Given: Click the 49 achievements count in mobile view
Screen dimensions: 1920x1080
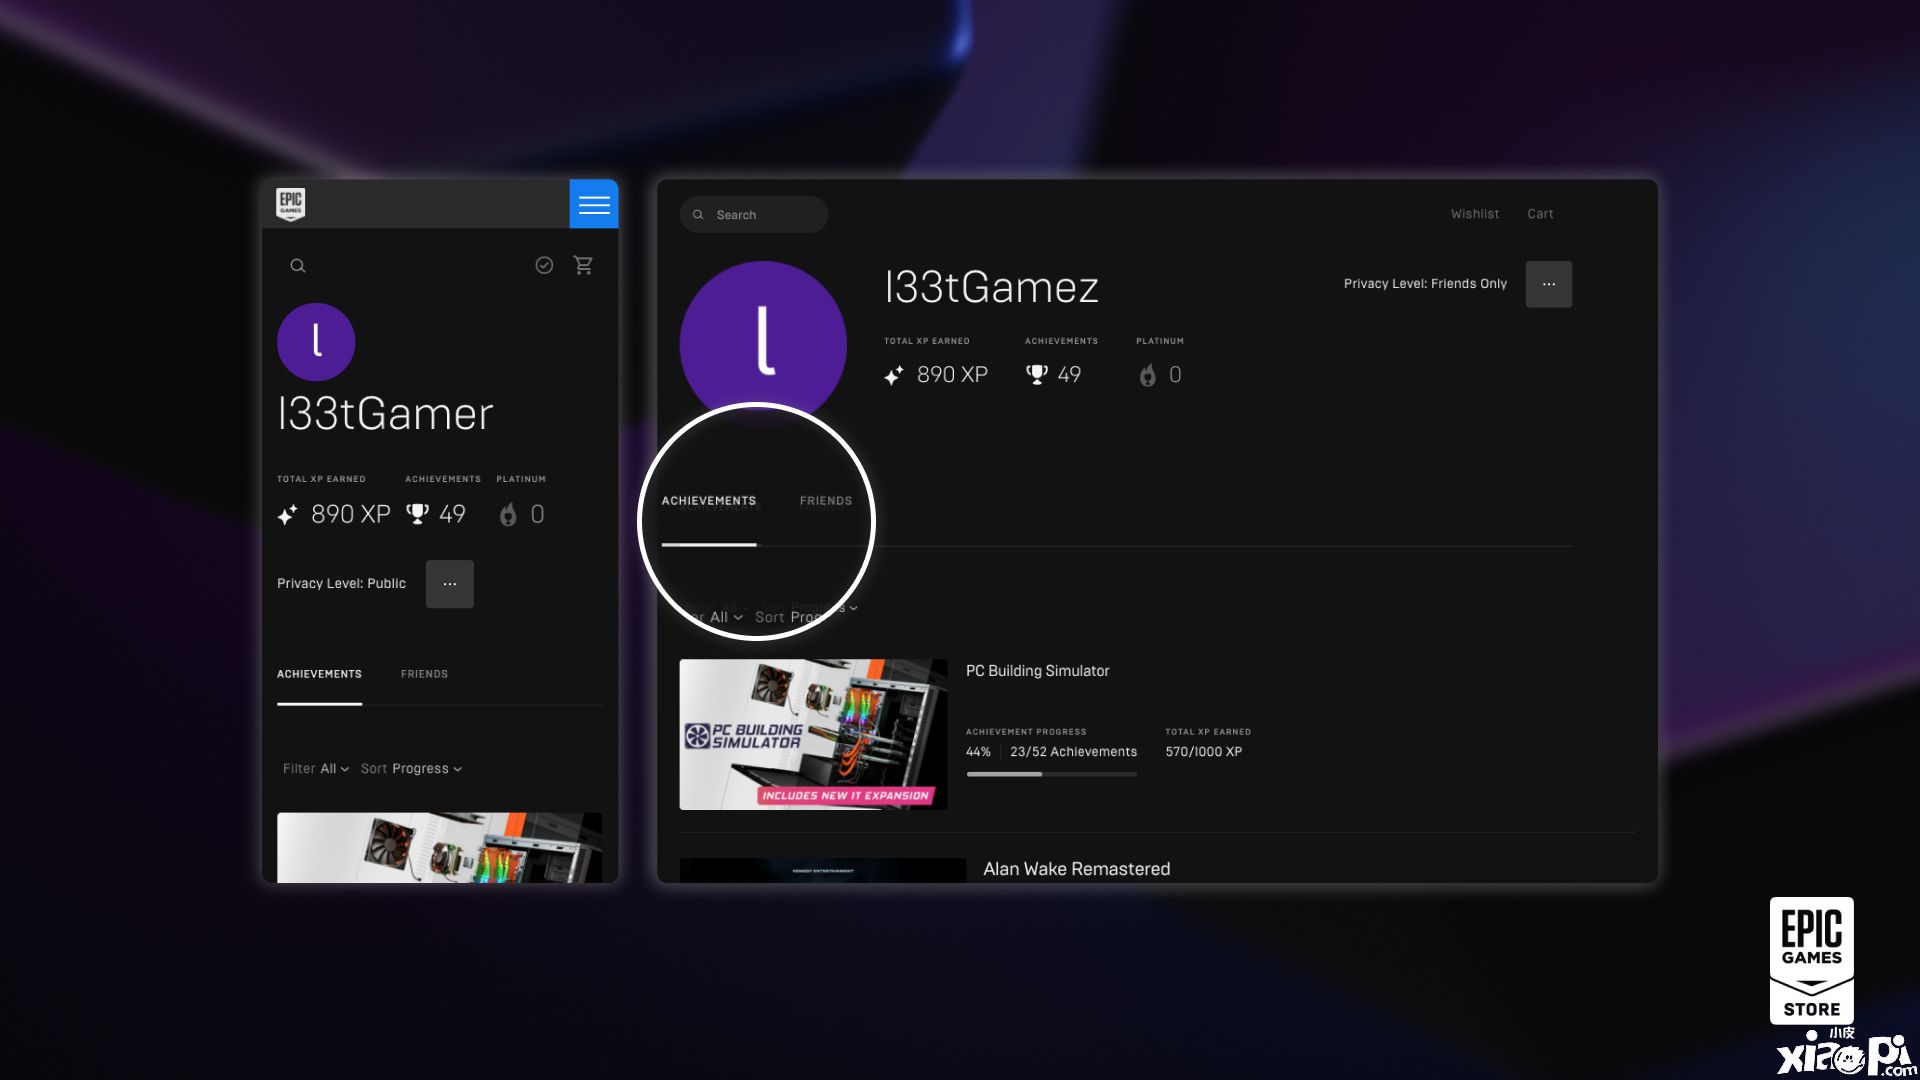Looking at the screenshot, I should (x=452, y=515).
